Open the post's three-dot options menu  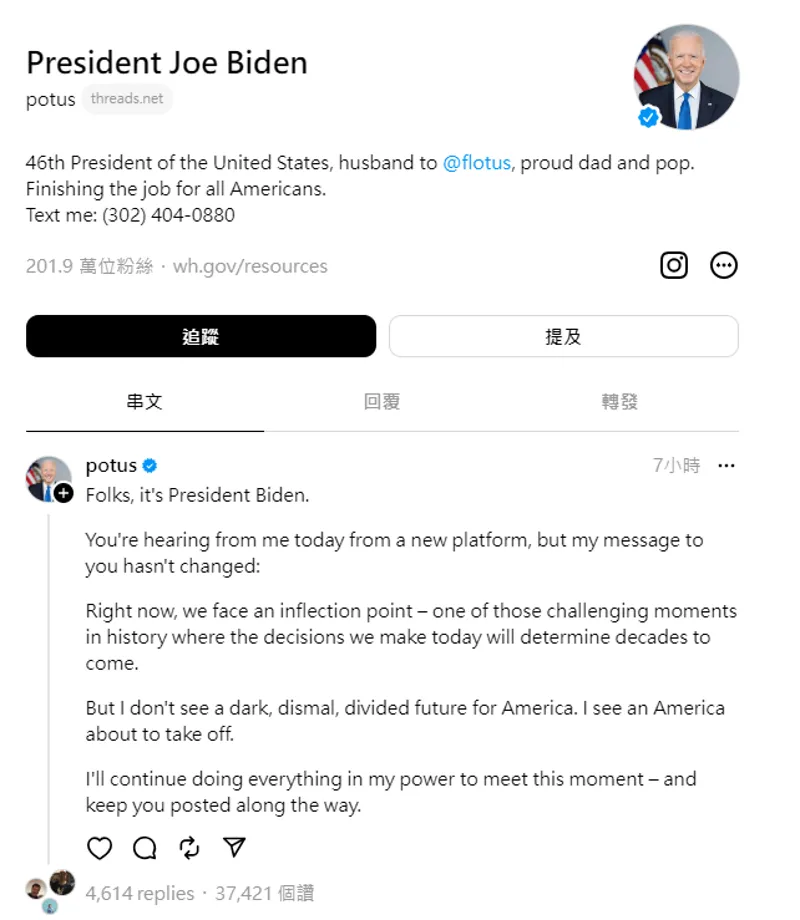(727, 466)
